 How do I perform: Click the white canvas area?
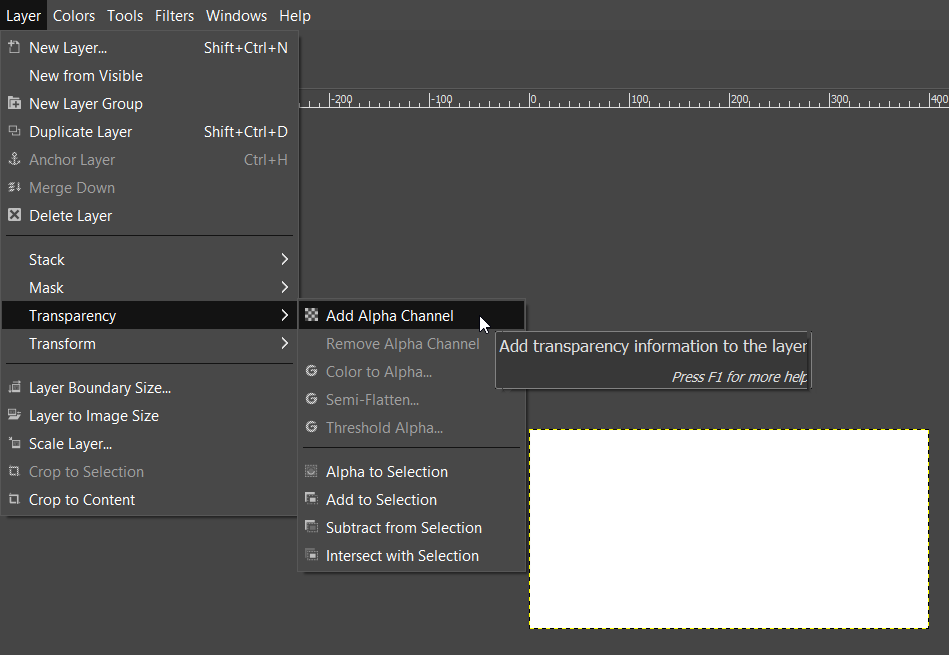(x=729, y=529)
